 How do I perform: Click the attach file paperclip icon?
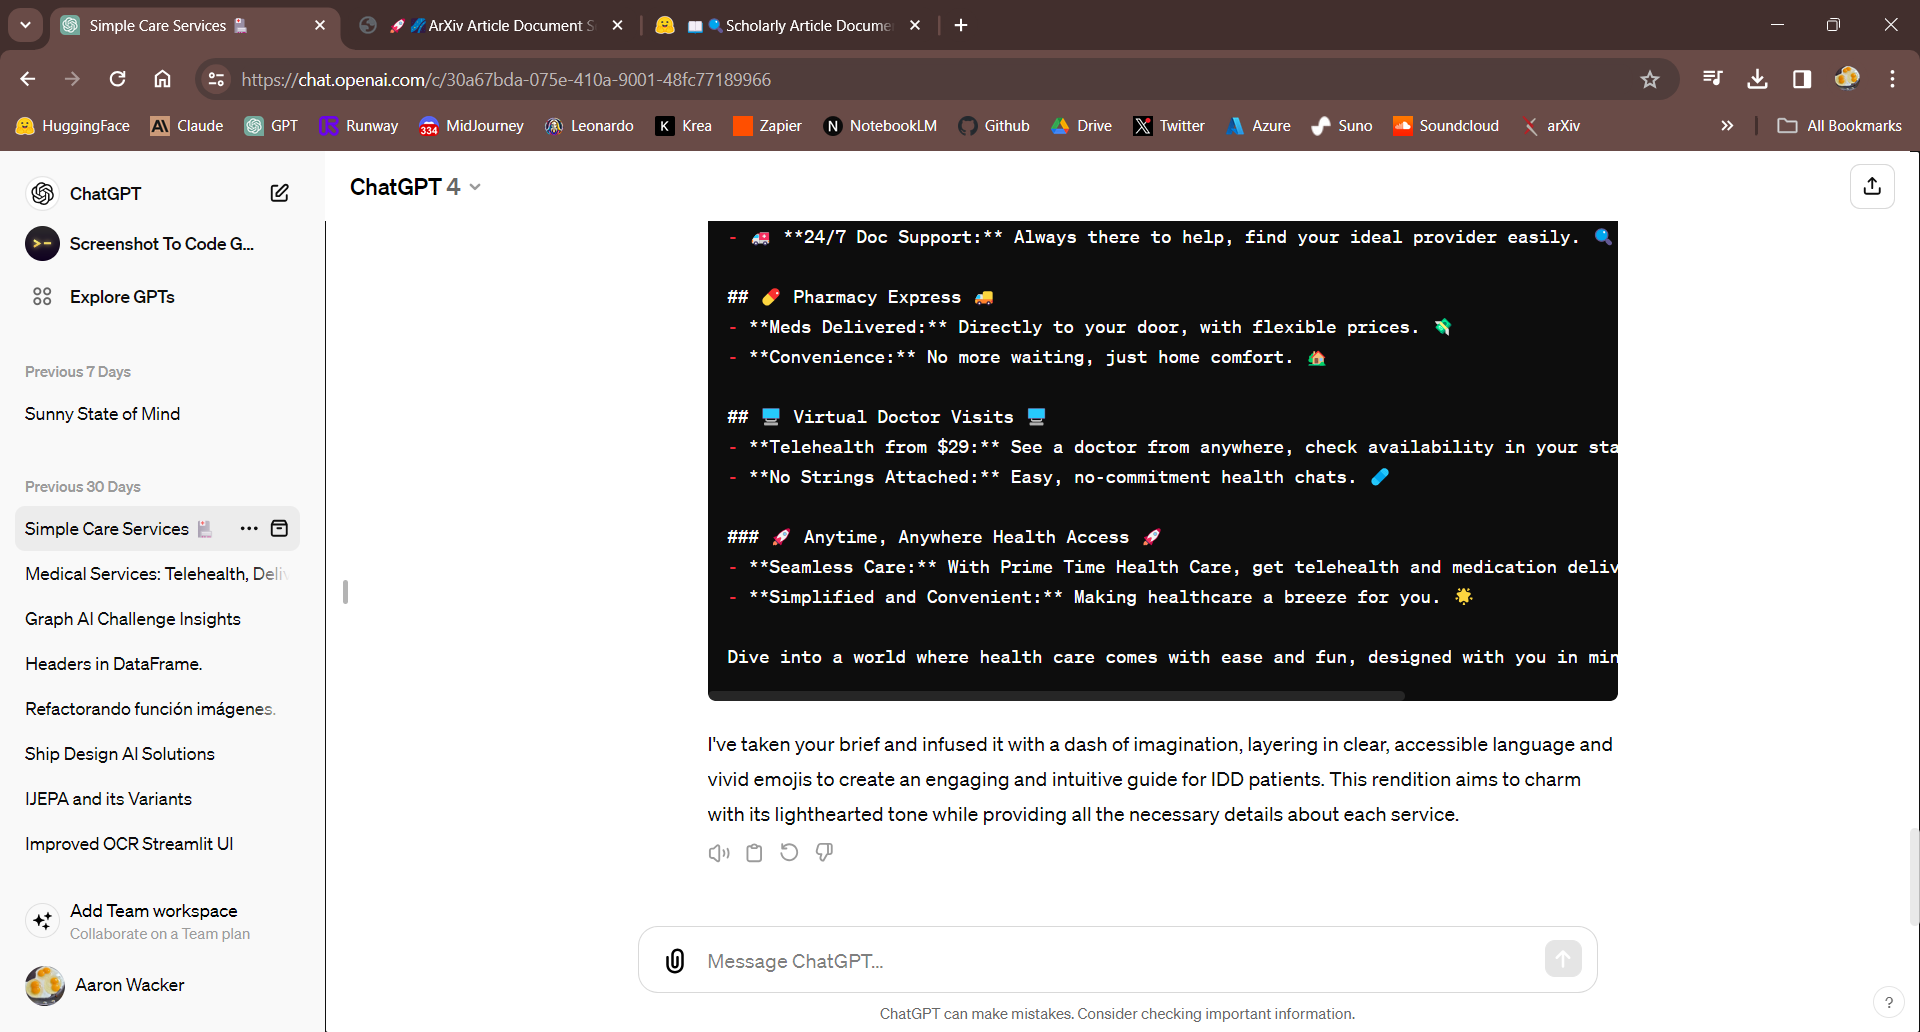coord(675,961)
